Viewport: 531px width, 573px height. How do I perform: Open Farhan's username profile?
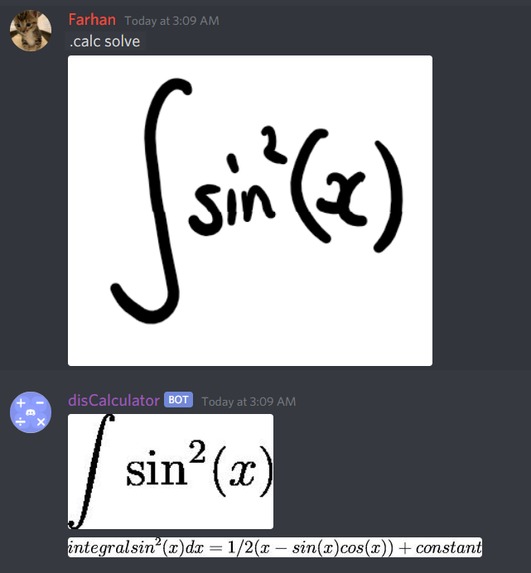click(92, 20)
